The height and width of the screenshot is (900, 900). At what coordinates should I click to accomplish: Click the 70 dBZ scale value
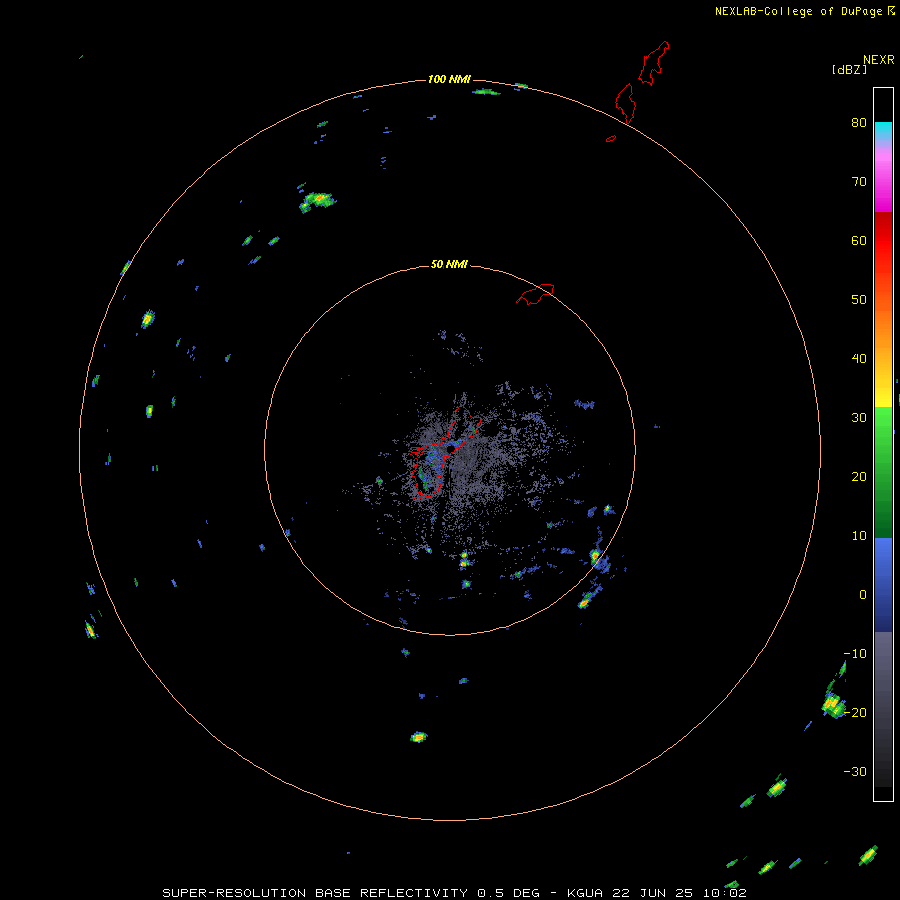pyautogui.click(x=859, y=181)
